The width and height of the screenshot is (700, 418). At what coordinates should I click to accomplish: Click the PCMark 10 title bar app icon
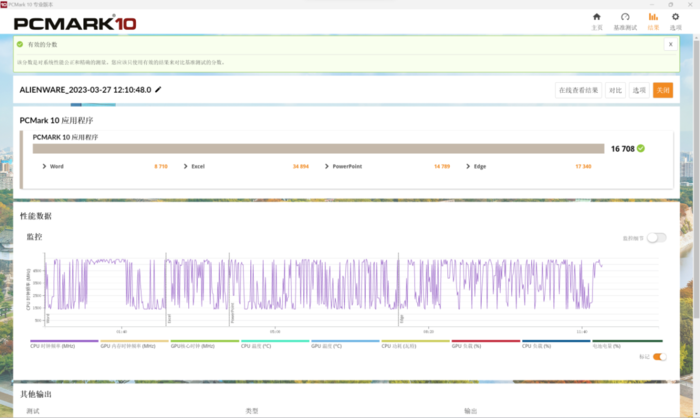click(x=4, y=4)
